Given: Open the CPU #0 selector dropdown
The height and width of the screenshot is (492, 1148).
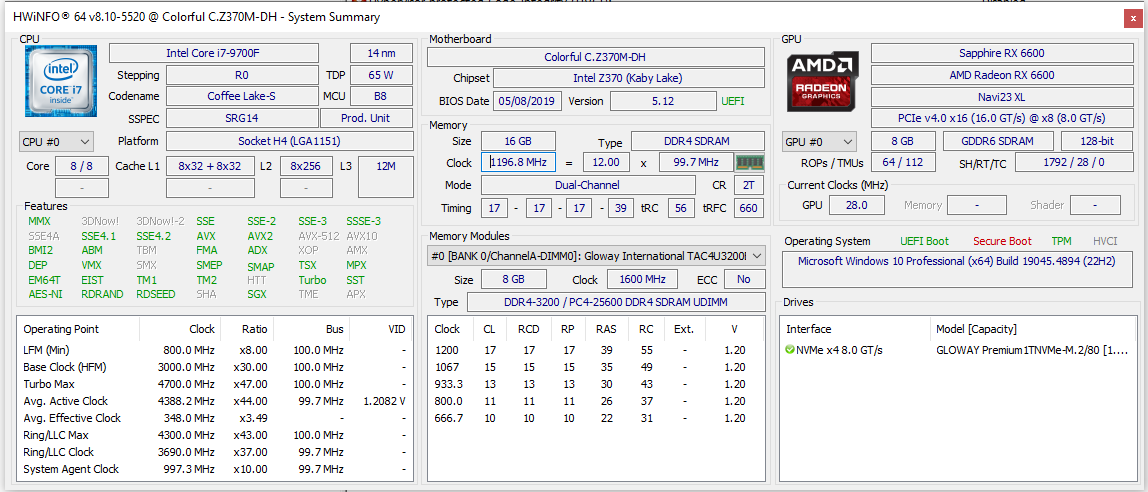Looking at the screenshot, I should point(56,141).
